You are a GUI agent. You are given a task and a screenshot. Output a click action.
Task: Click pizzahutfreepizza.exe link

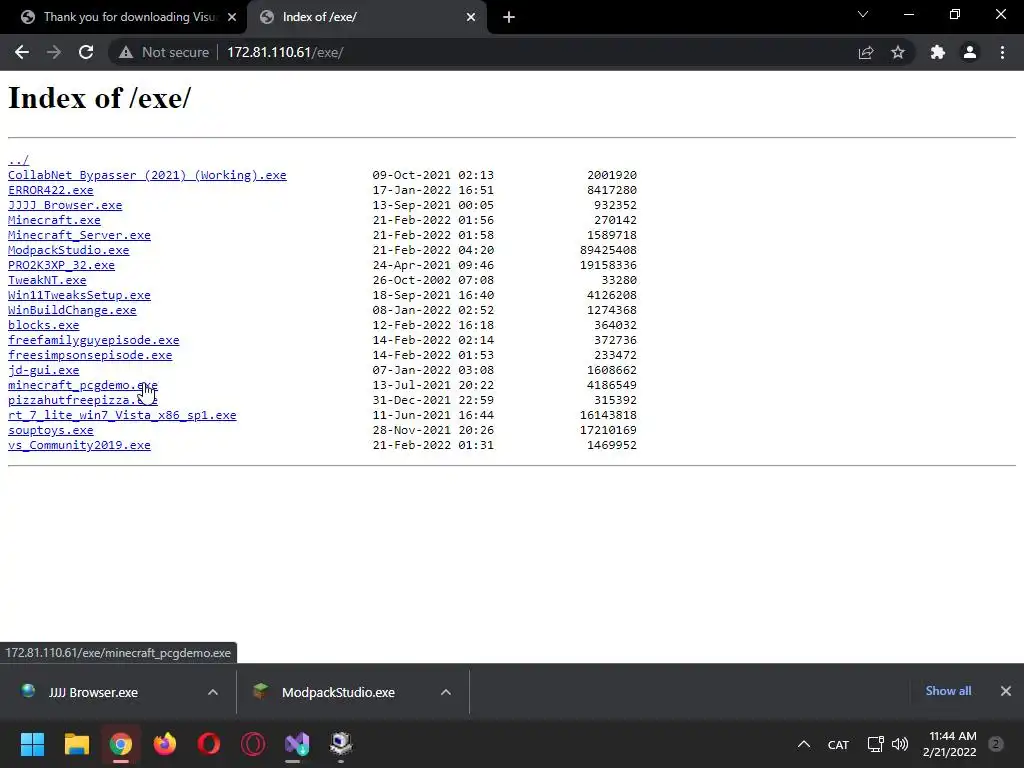(x=82, y=400)
